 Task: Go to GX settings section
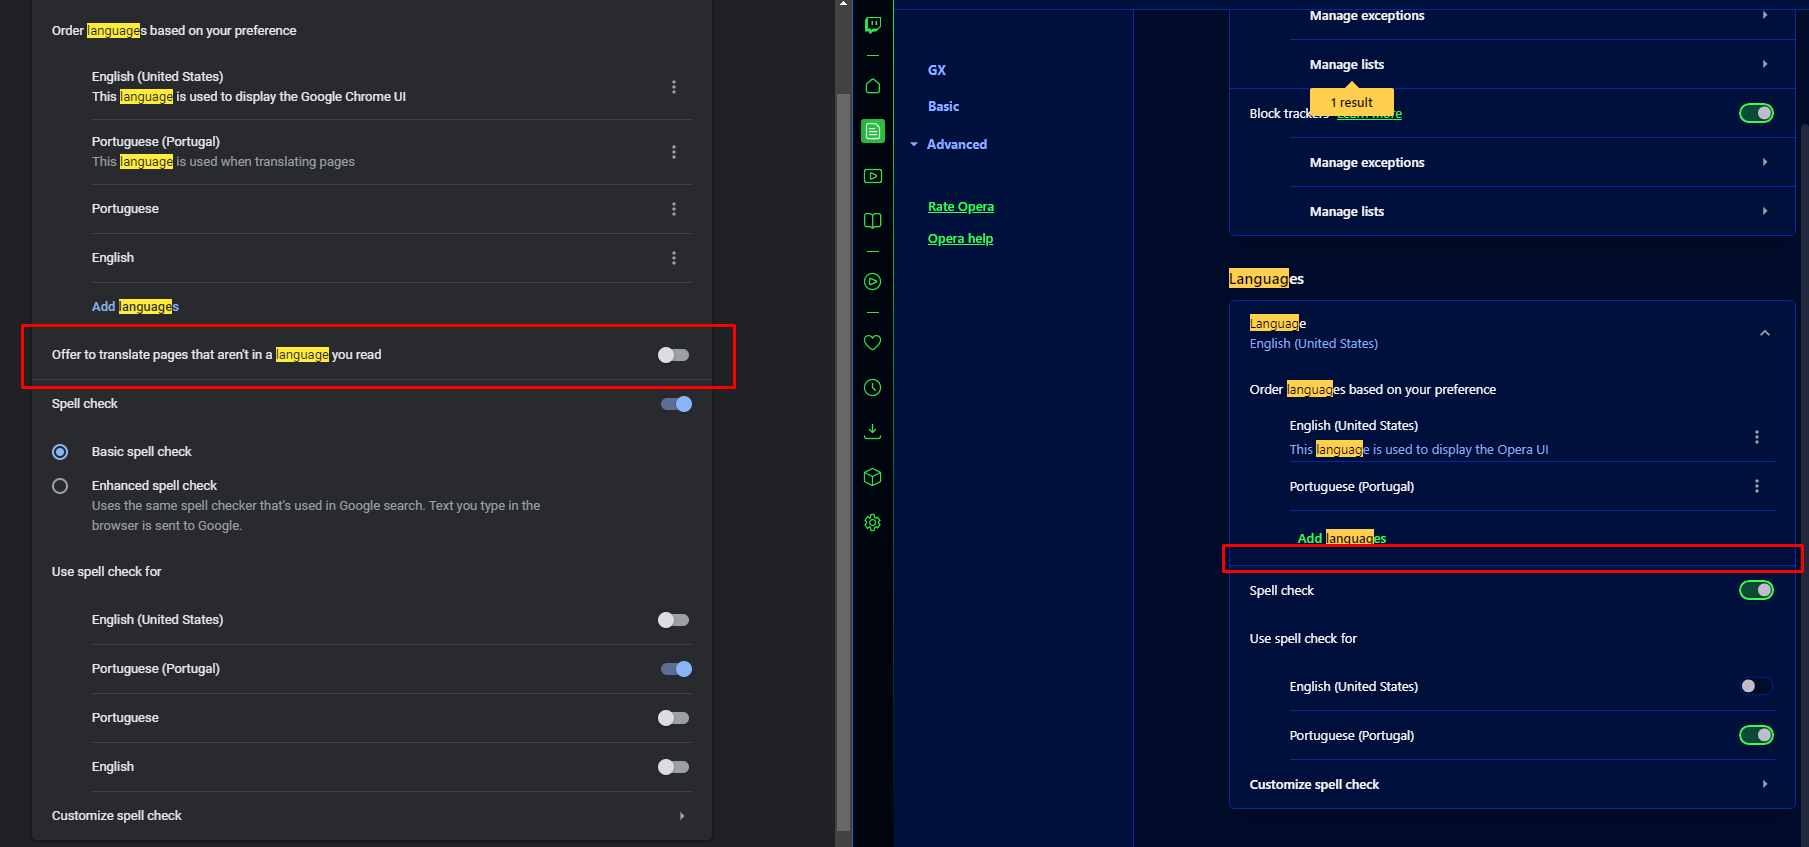point(937,70)
